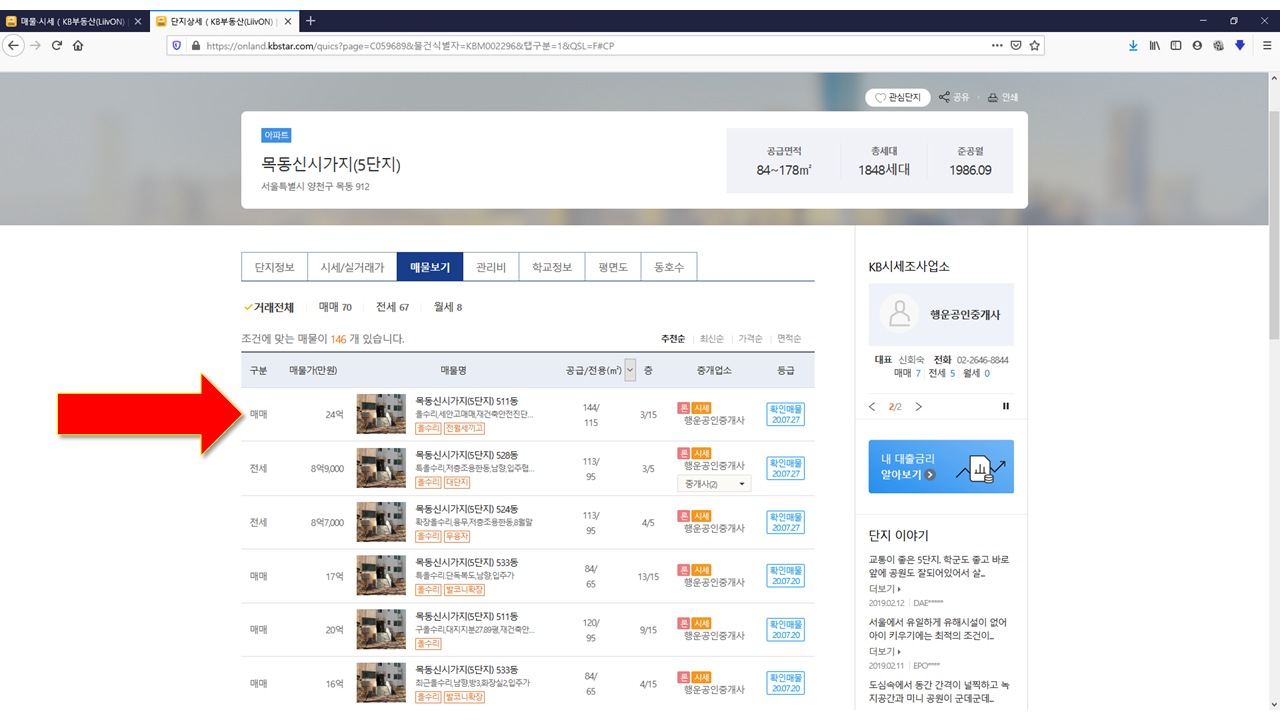
Task: Bookmark this page with the star icon
Action: coord(1035,45)
